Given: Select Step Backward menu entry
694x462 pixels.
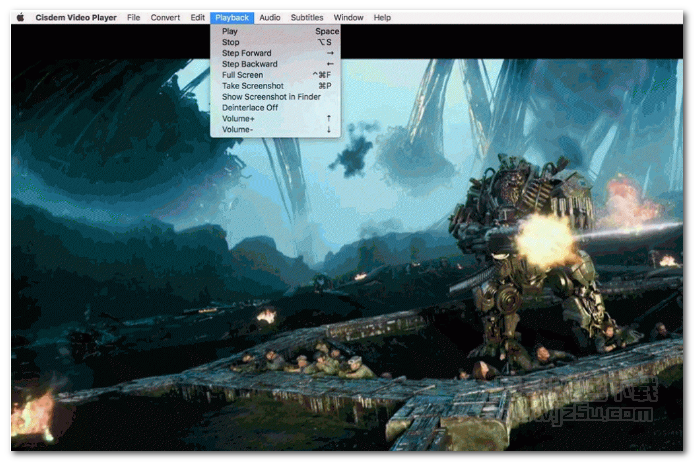Looking at the screenshot, I should (275, 64).
